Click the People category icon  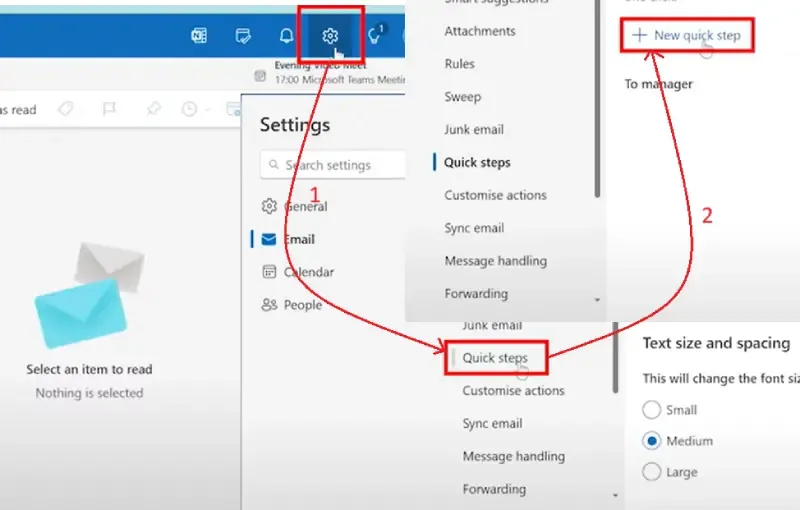coord(269,304)
